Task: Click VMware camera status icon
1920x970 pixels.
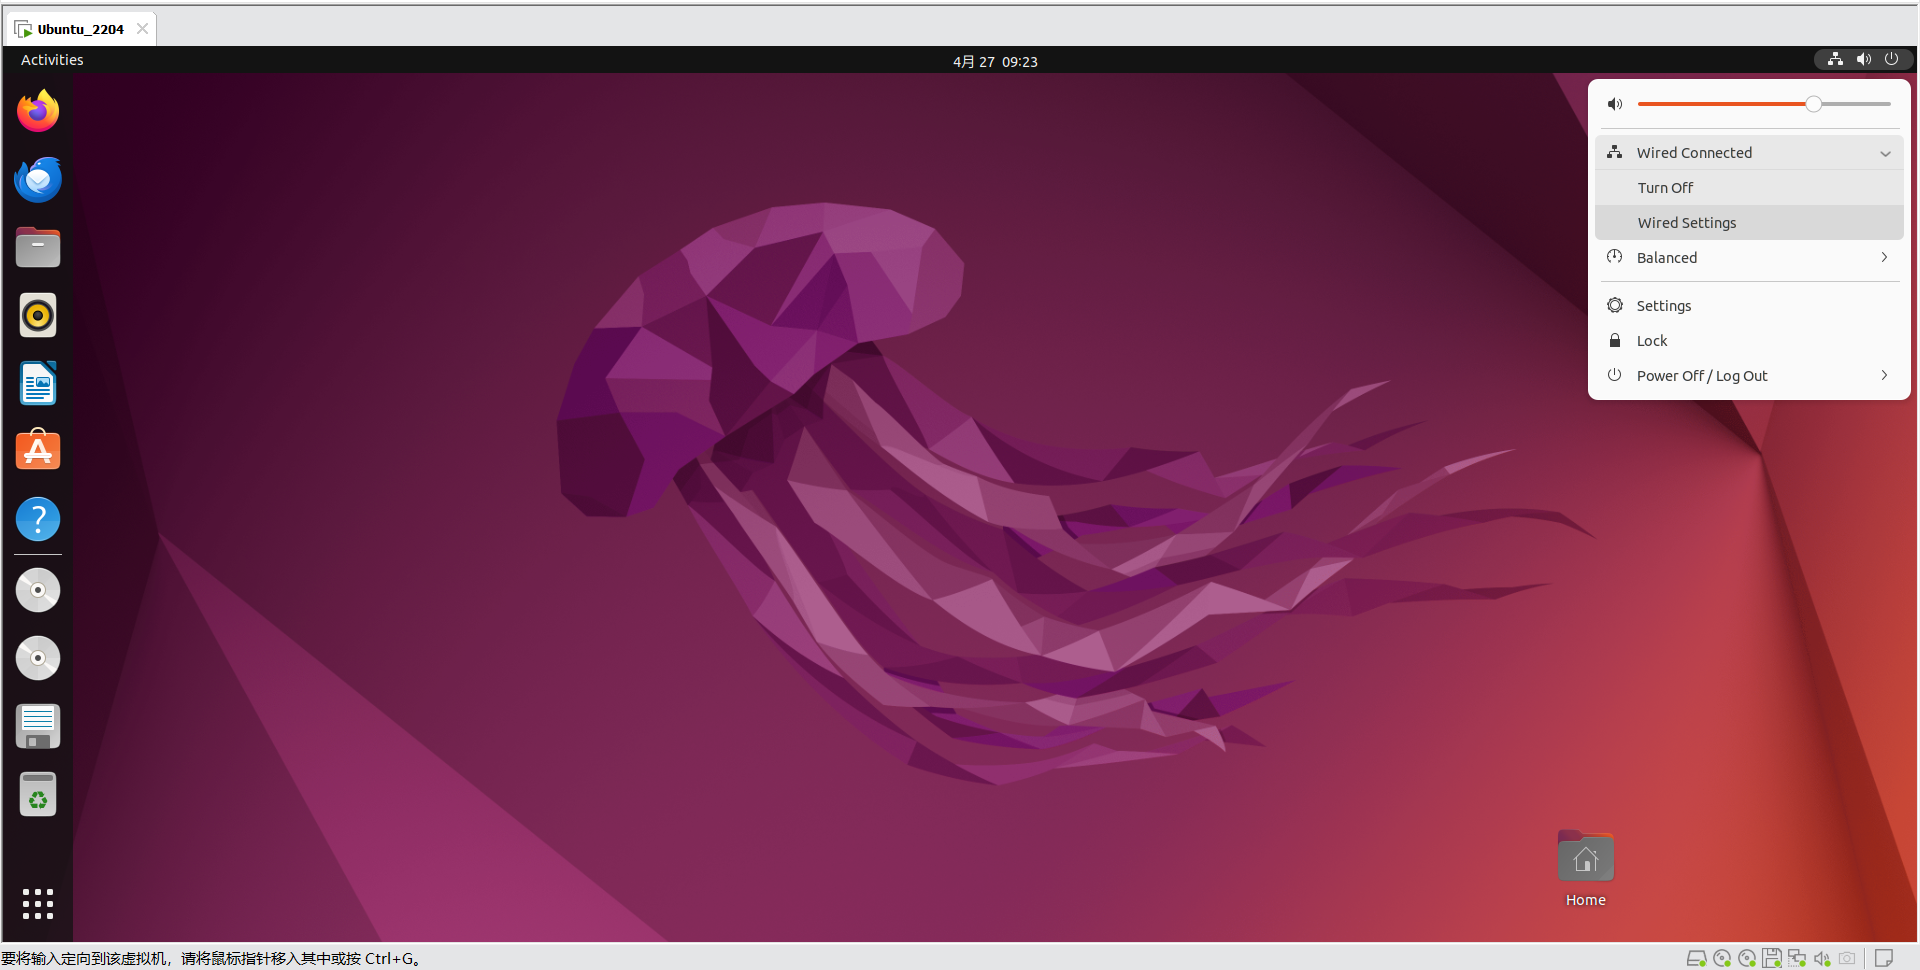Action: pos(1847,958)
